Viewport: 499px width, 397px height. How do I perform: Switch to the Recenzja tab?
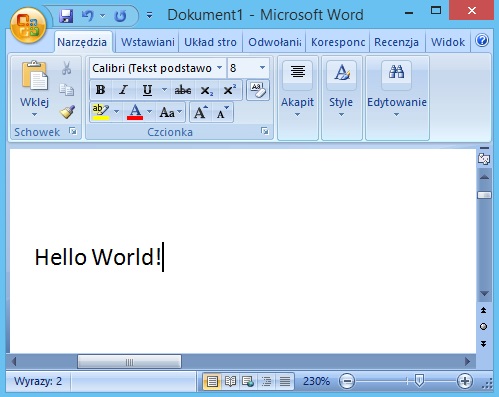coord(396,42)
